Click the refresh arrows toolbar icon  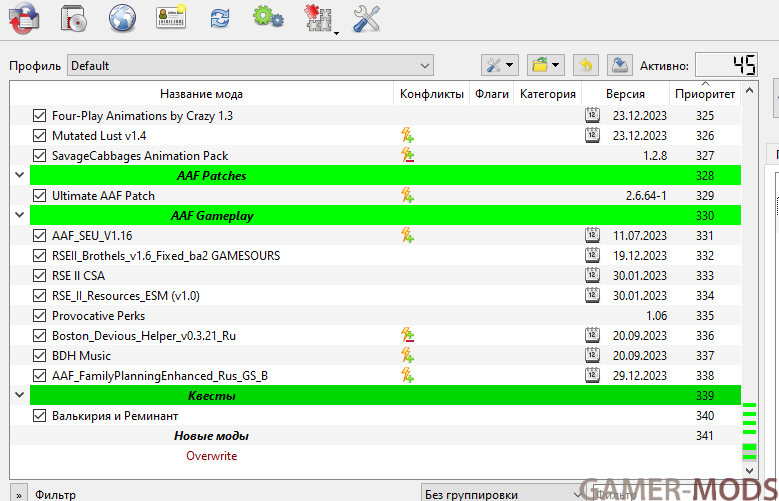220,19
